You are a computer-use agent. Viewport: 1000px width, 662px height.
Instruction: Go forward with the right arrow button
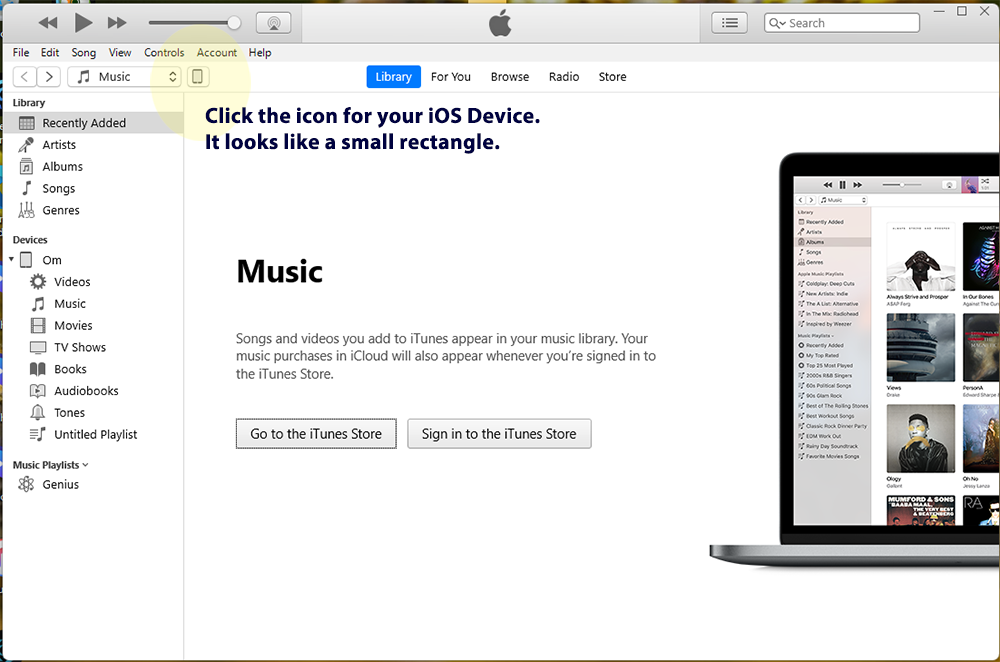48,77
